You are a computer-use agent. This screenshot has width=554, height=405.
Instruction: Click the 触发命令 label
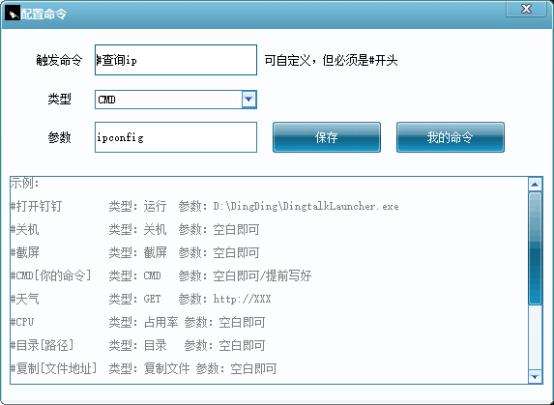(x=59, y=60)
